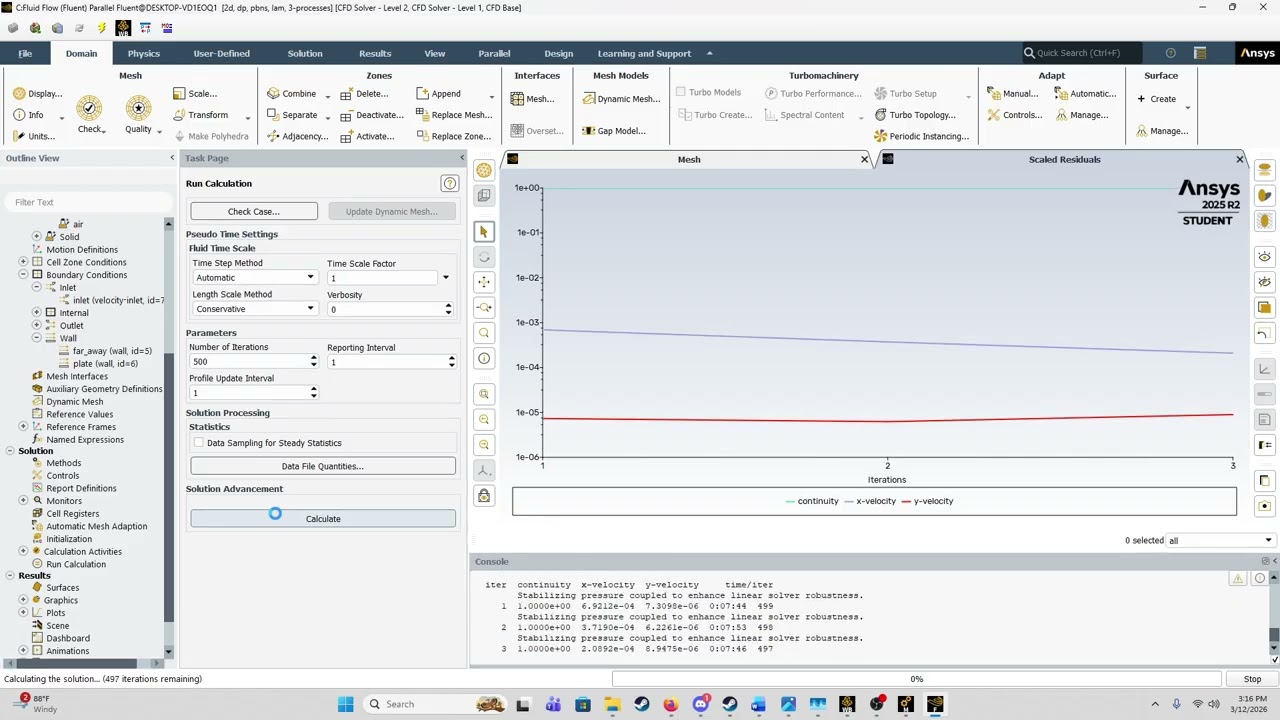This screenshot has height=720, width=1280.
Task: Enable Data Sampling for Steady Statistics
Action: point(199,443)
